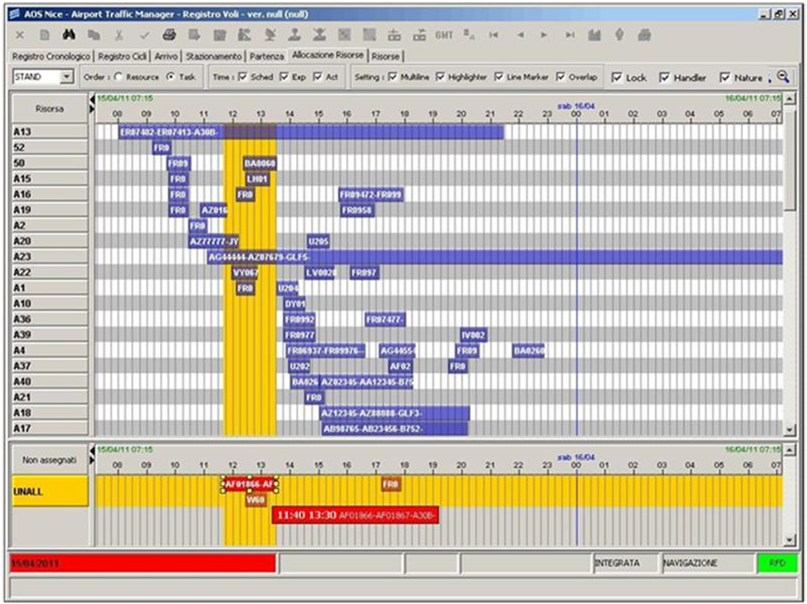Click the last-record navigation arrow icon

click(568, 35)
